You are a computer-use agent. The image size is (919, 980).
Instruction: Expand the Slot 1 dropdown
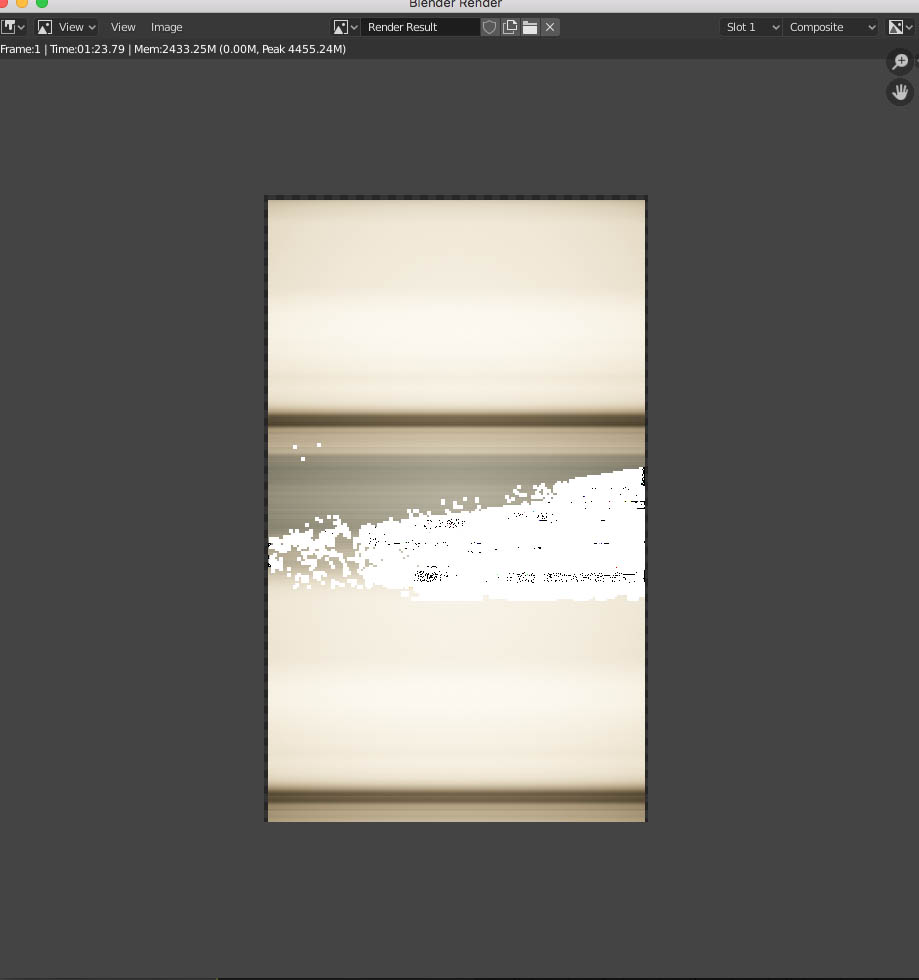[750, 27]
